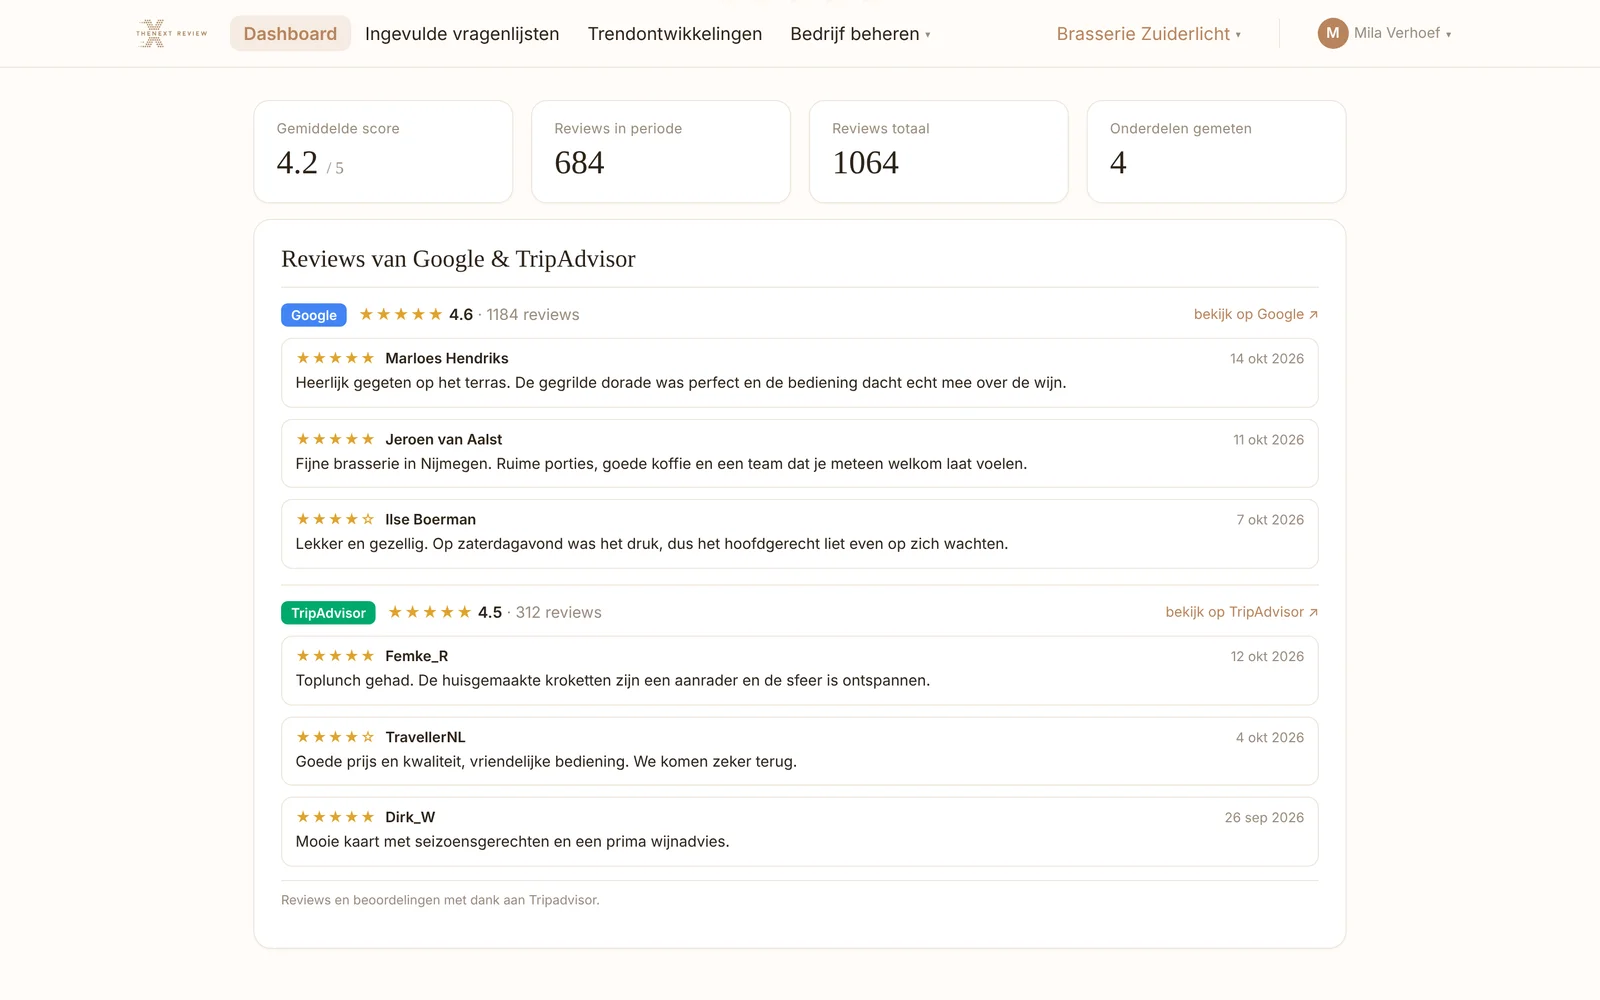Click The Next Review logo
1600x1000 pixels.
tap(172, 33)
